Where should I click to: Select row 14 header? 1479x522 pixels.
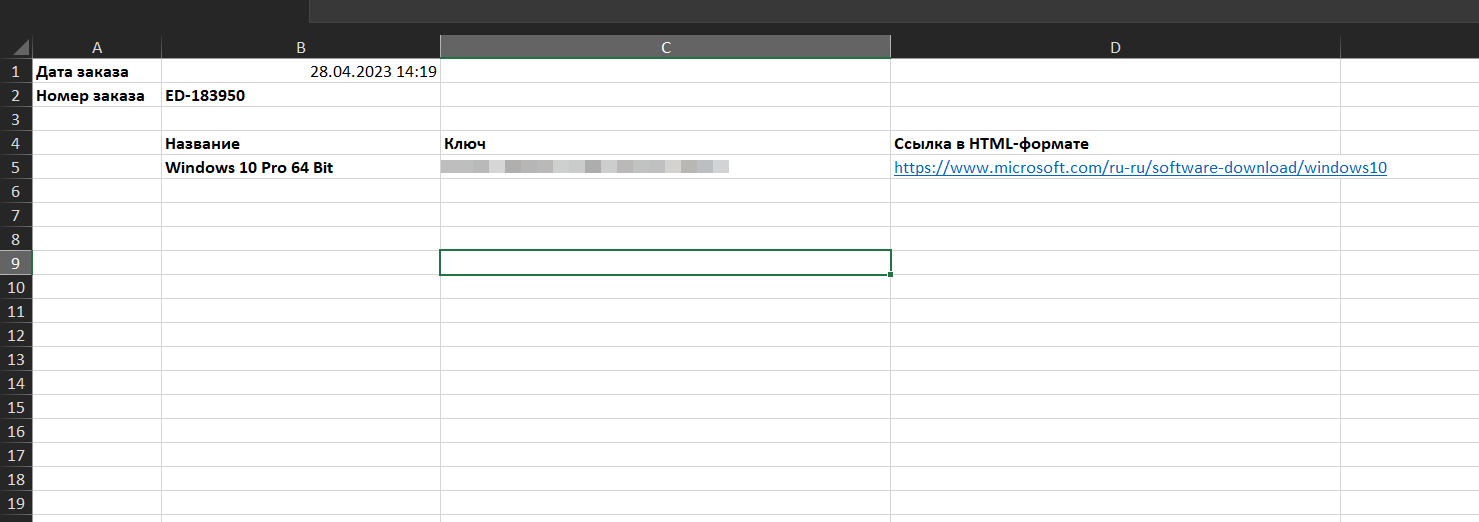[x=16, y=384]
